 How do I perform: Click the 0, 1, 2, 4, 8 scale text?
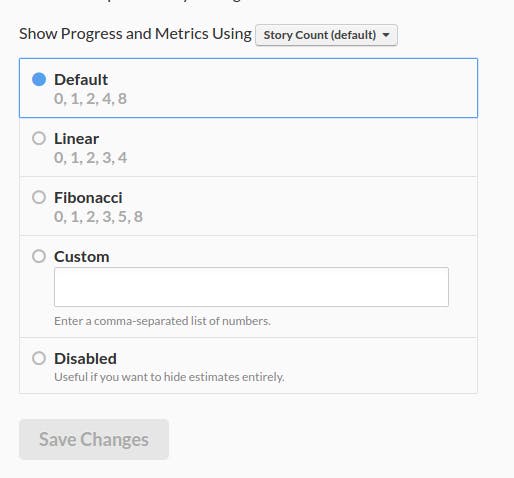90,99
